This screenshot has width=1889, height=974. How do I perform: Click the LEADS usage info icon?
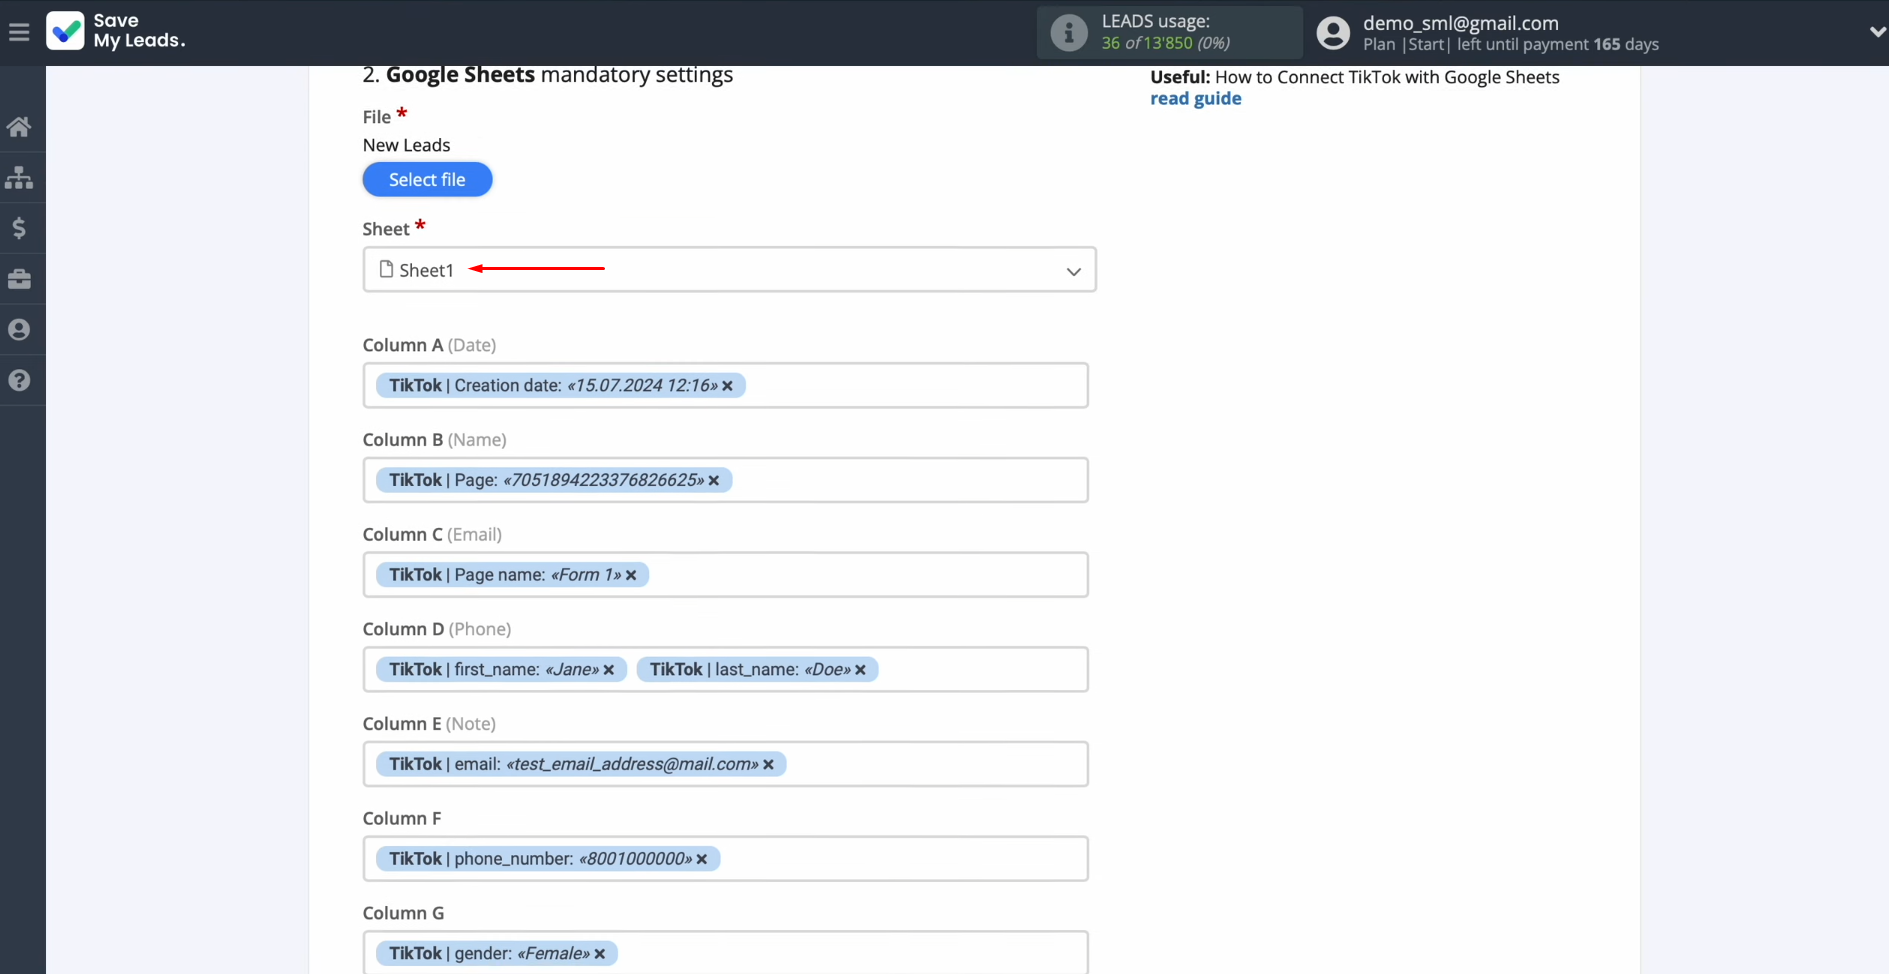[1068, 33]
